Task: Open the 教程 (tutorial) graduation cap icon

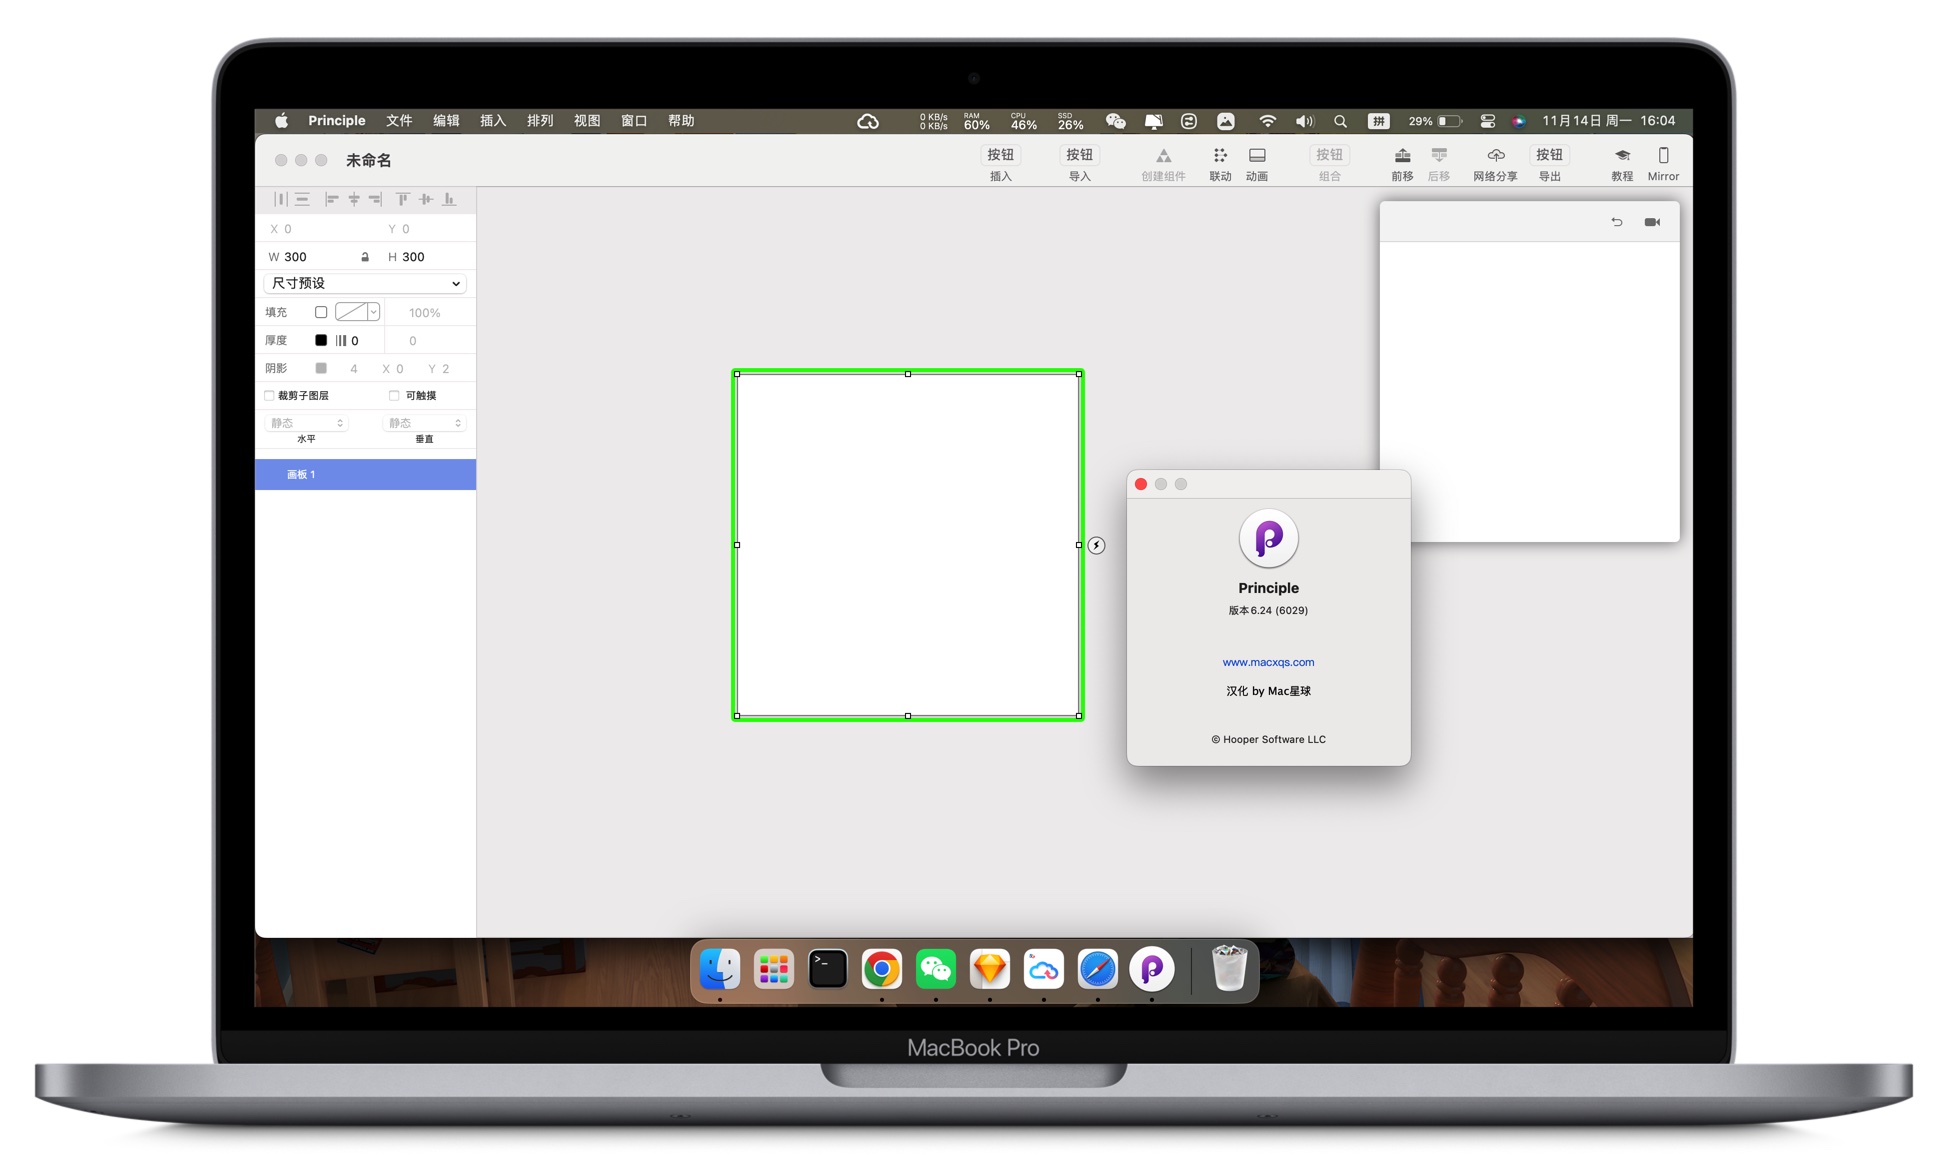Action: [x=1622, y=156]
